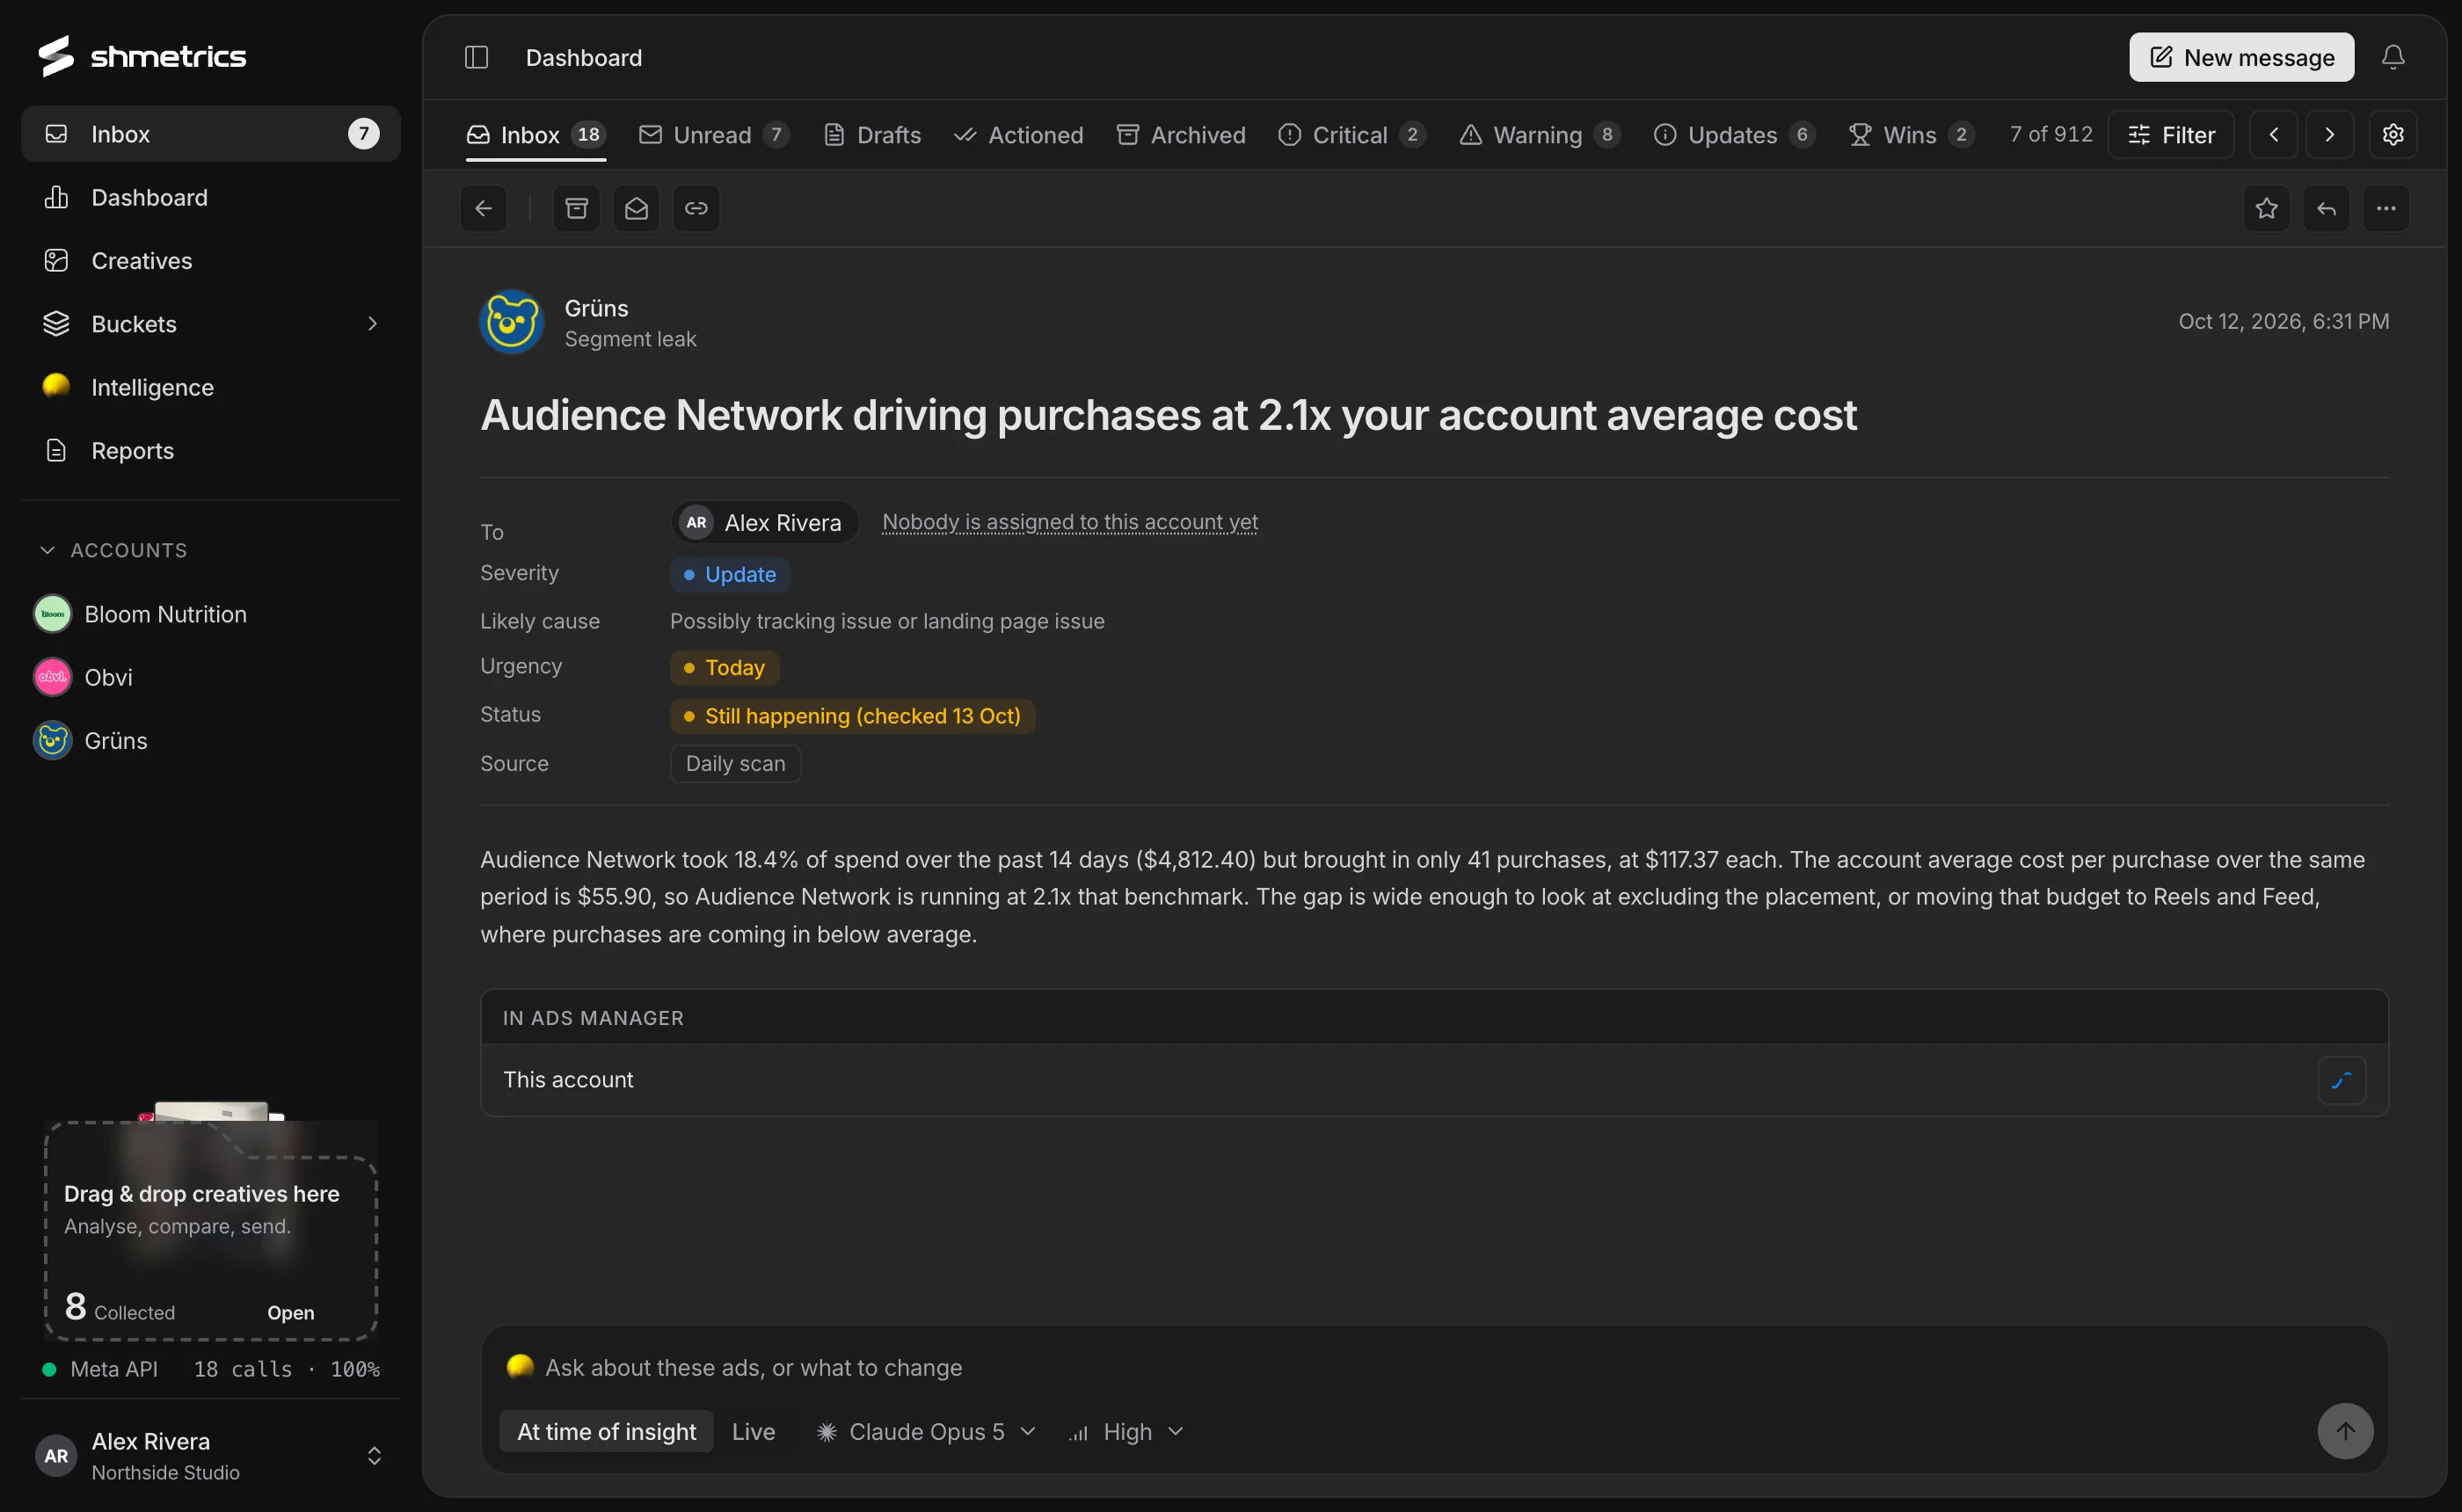Click the shmetrics logo
The image size is (2462, 1512).
(x=142, y=56)
